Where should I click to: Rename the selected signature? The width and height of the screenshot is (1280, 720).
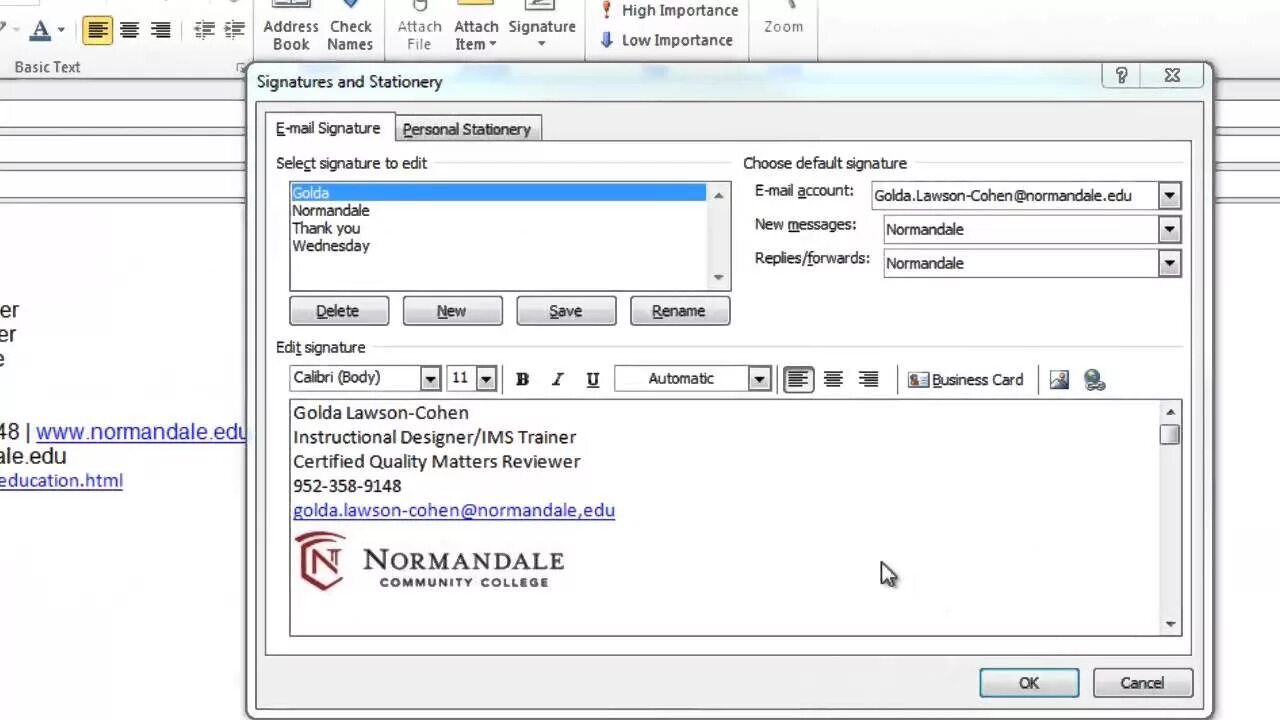coord(680,311)
